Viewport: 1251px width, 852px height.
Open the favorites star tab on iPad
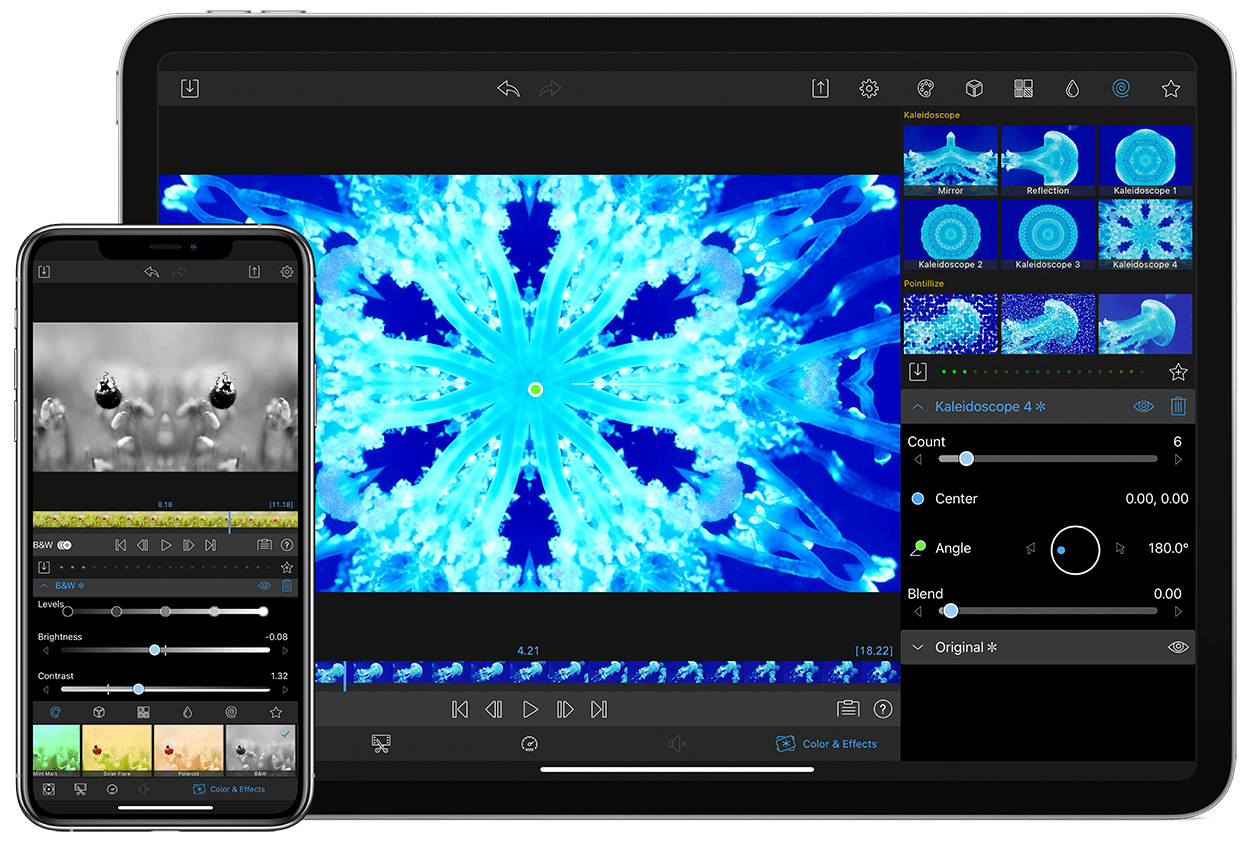1171,88
